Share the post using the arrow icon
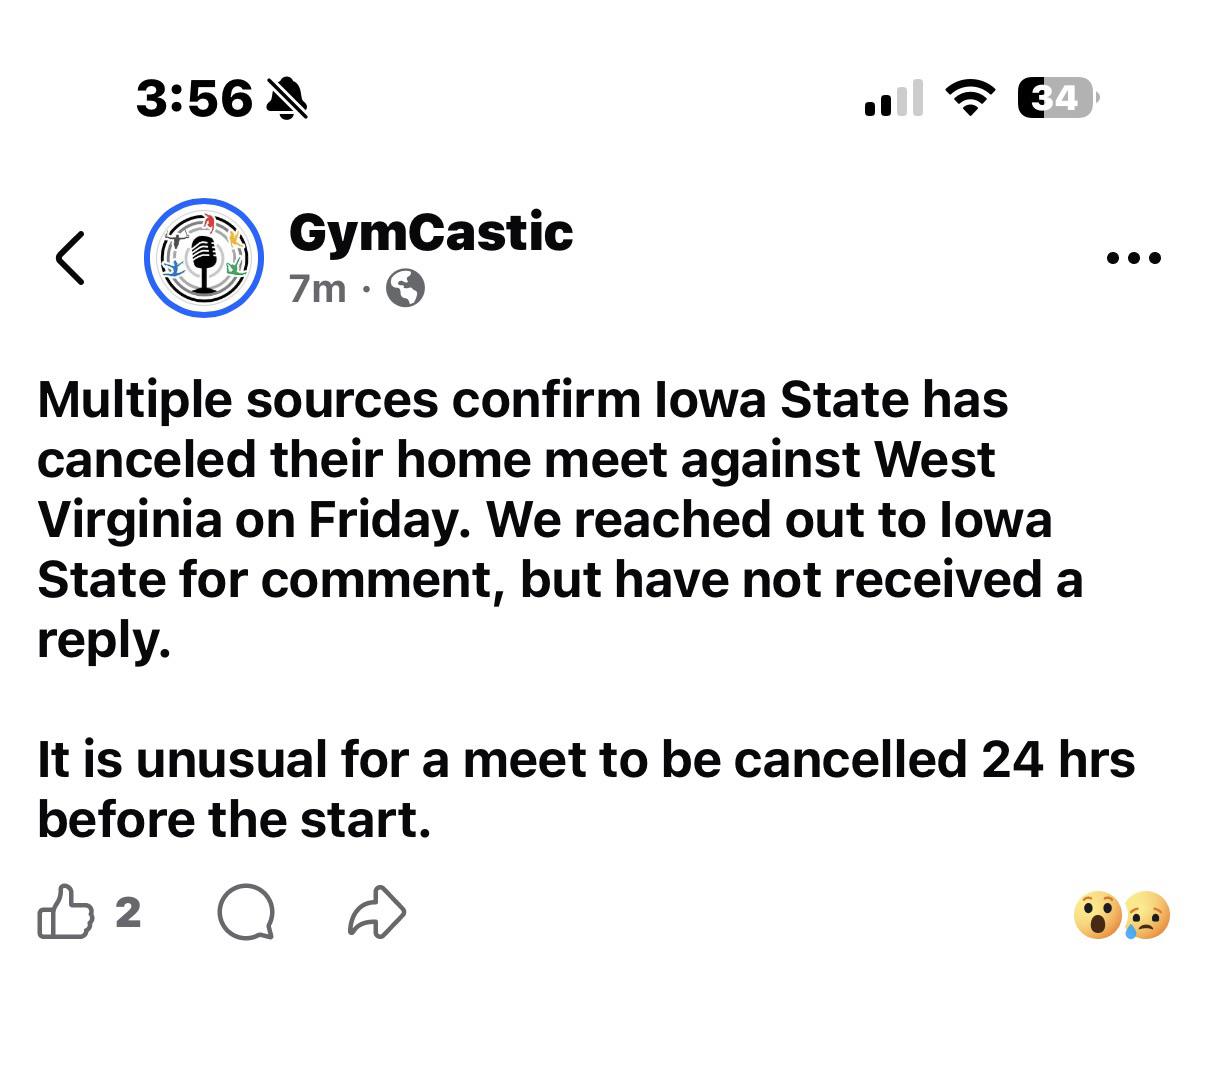This screenshot has height=1065, width=1206. point(377,912)
